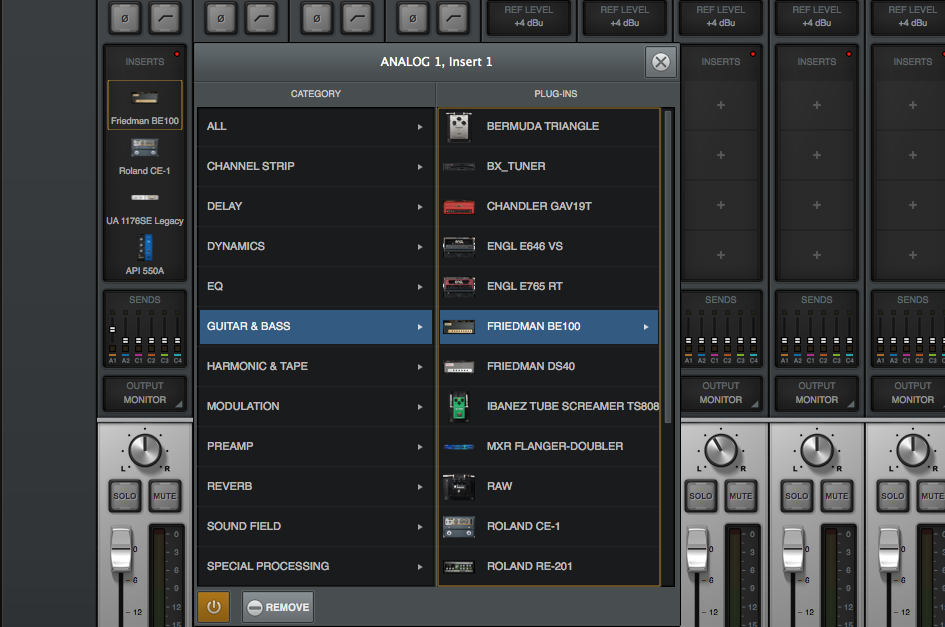Select the BERMUDA TRIANGLE plug-in
Screen dimensions: 945x627
pos(549,127)
